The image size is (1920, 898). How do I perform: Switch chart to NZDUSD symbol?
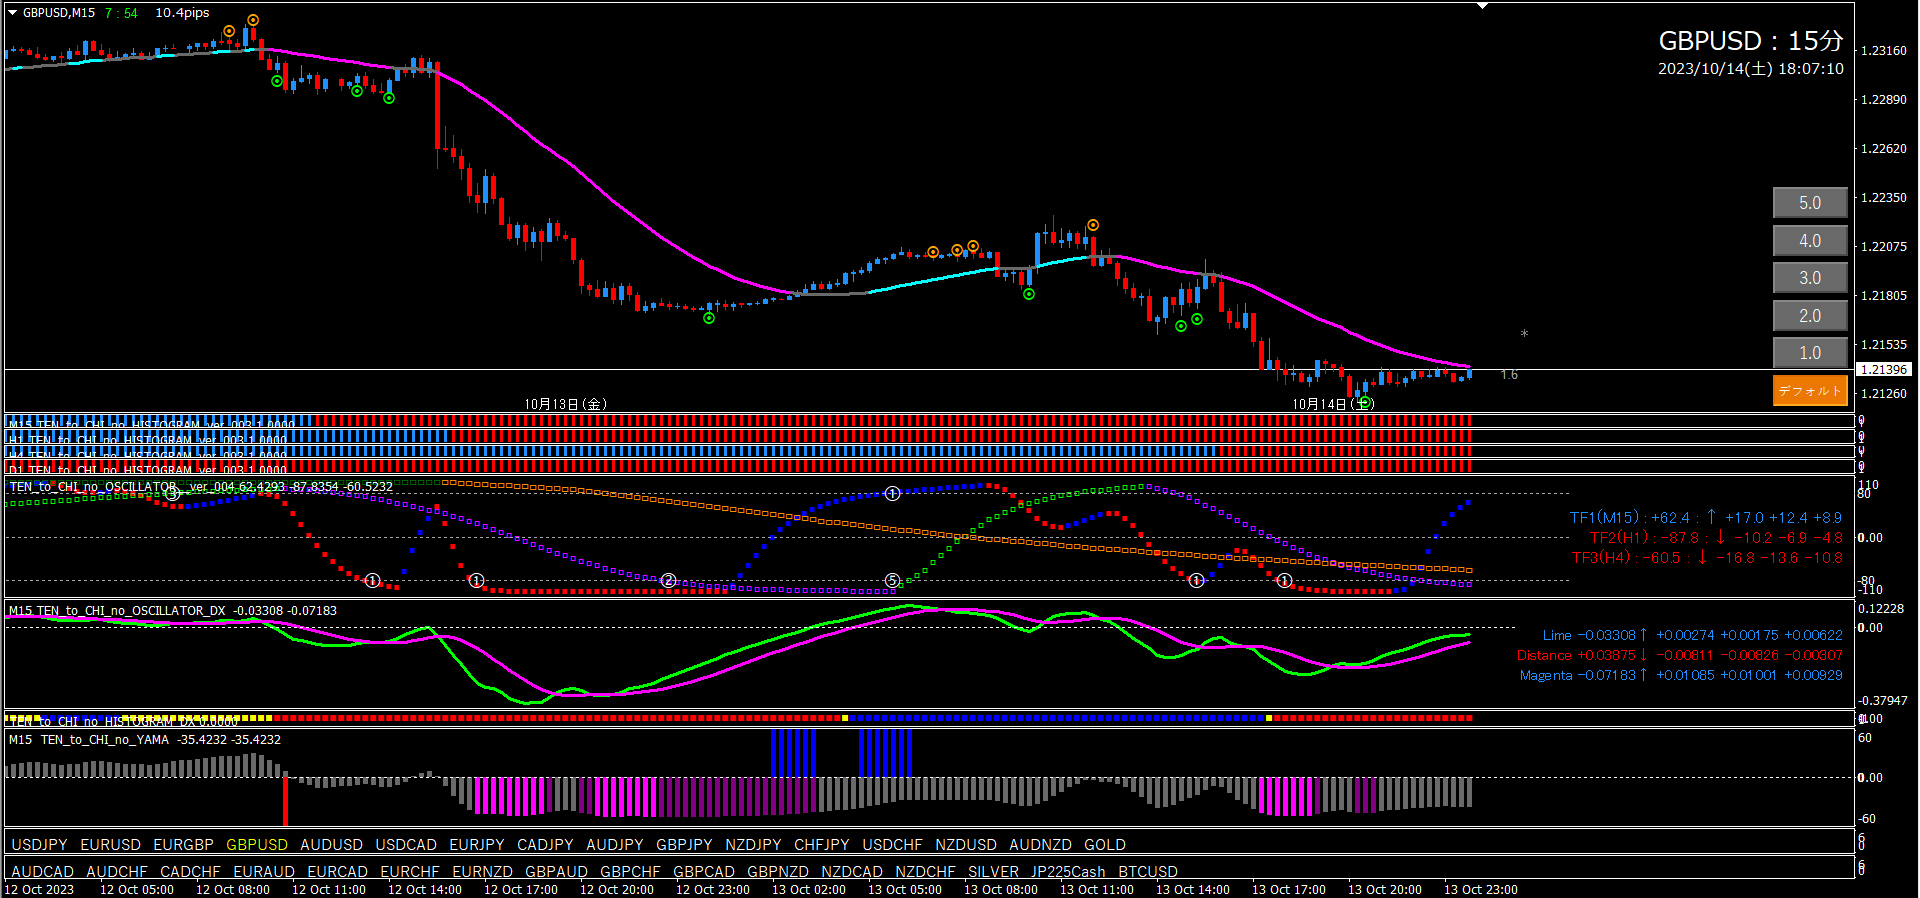pos(966,845)
